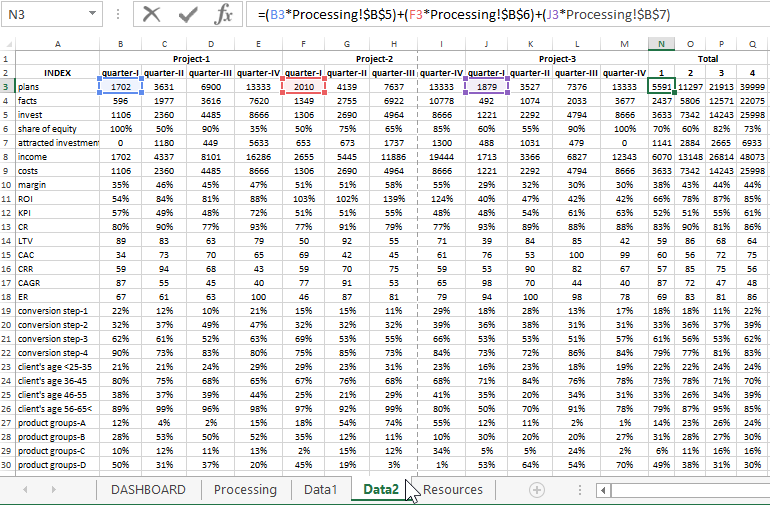The width and height of the screenshot is (770, 505).
Task: Select the Data1 sheet tab
Action: pyautogui.click(x=321, y=490)
